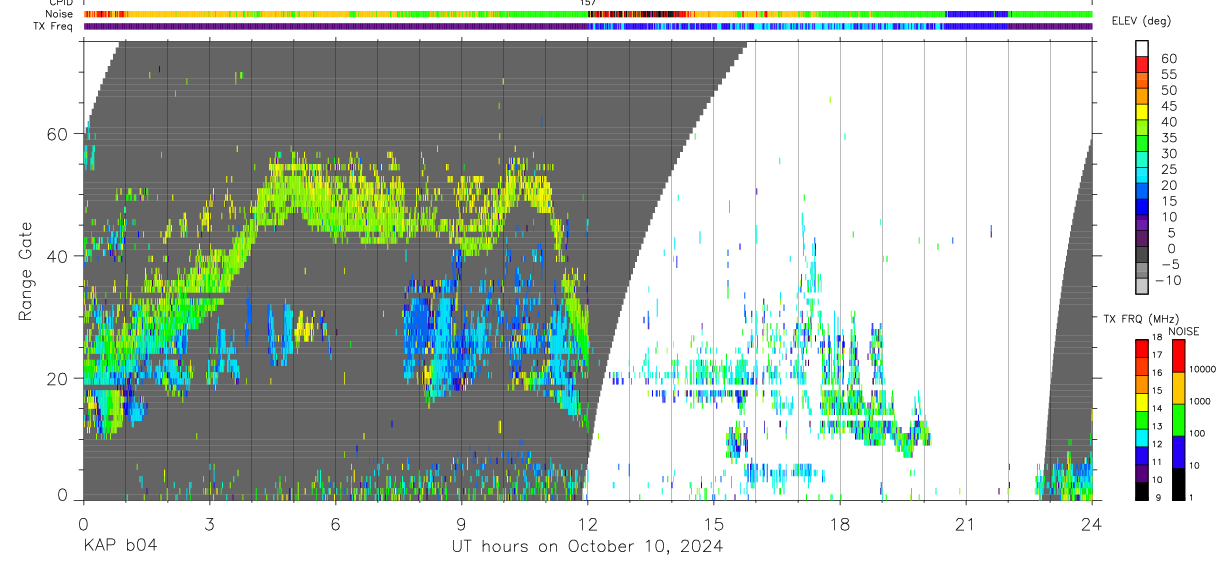Select the 'KAP b04' radar beam label
Screen dimensions: 1228x567
coord(119,546)
